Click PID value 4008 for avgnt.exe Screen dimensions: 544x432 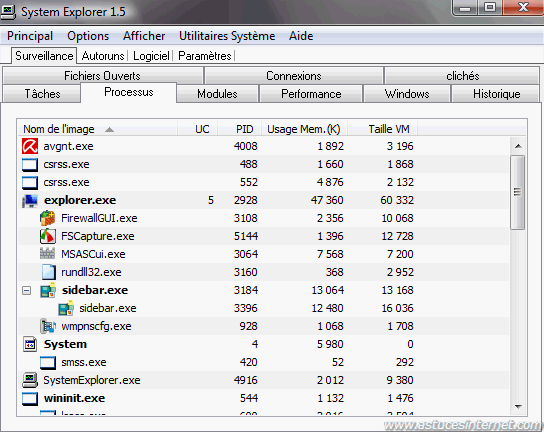click(x=246, y=146)
